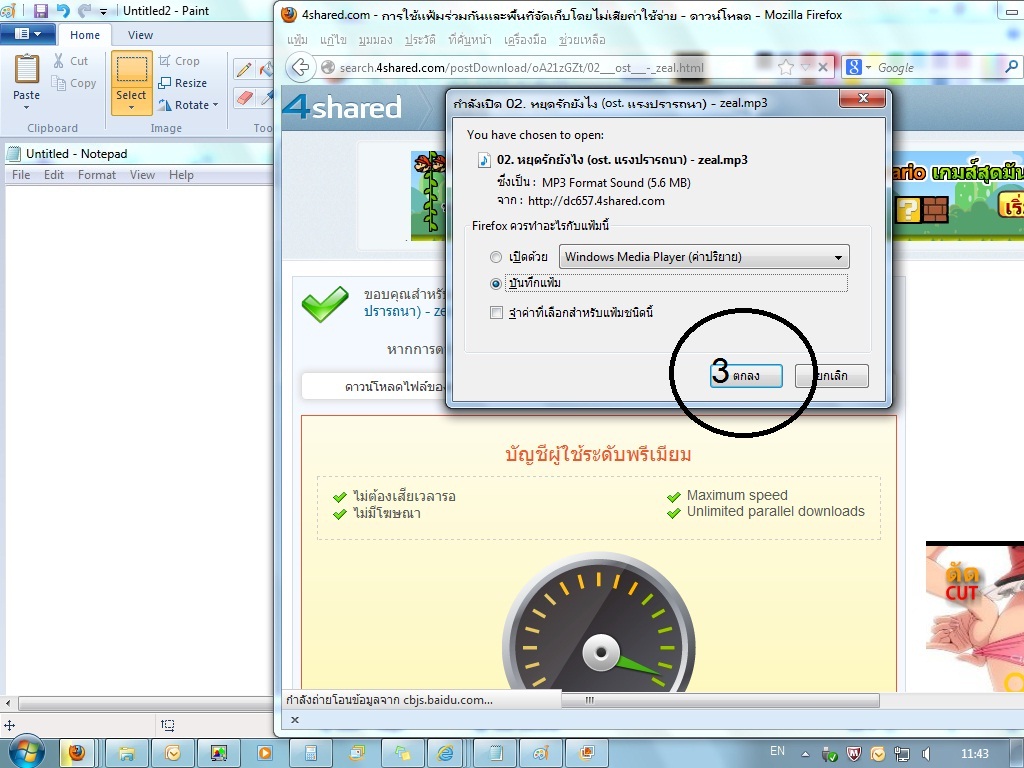Select the Pencil tool in Paint

[244, 69]
